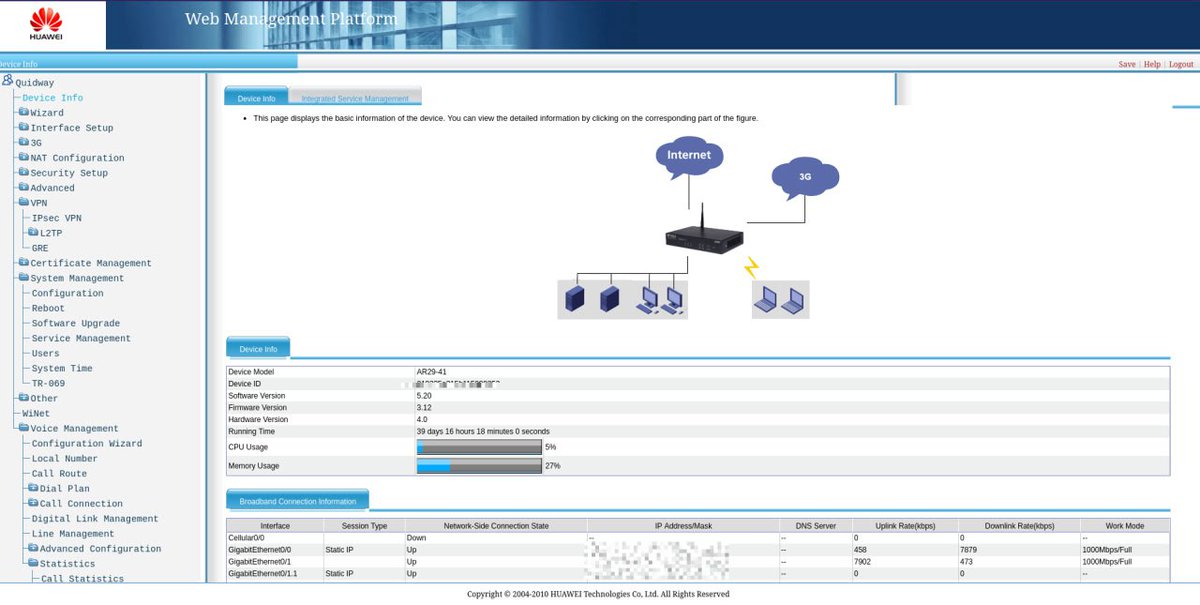Open Call Route tree item

tap(59, 473)
